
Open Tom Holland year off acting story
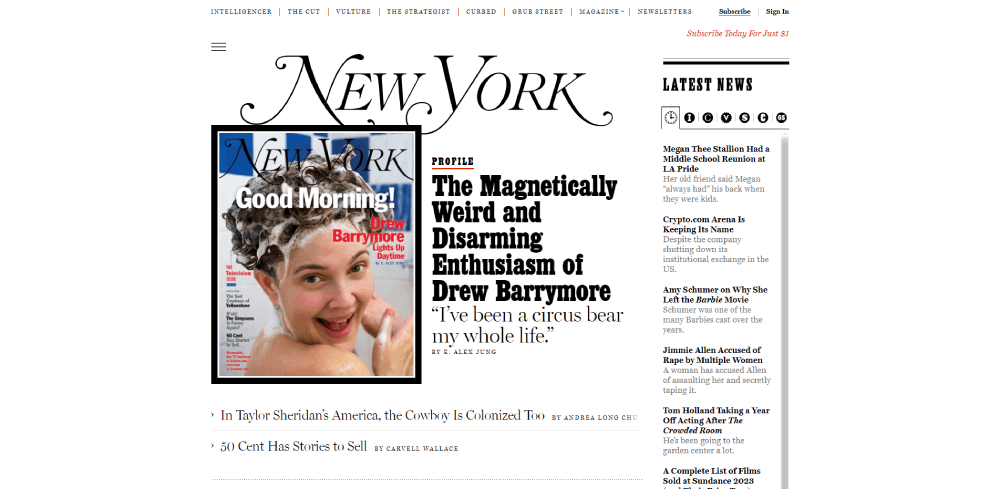[x=716, y=420]
